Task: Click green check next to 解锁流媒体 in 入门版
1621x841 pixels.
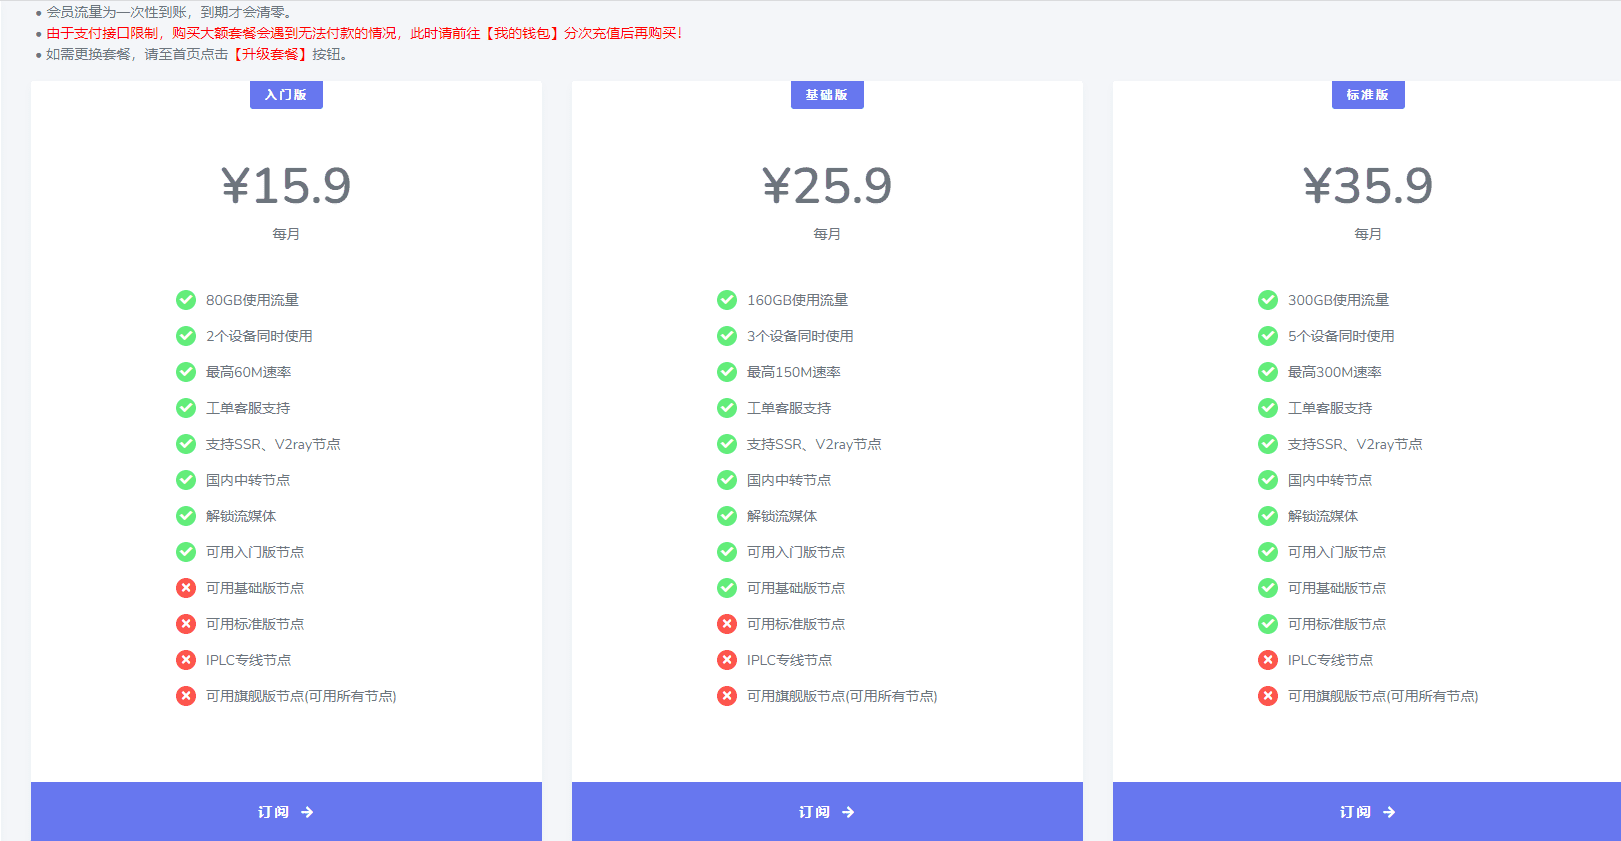Action: point(186,516)
